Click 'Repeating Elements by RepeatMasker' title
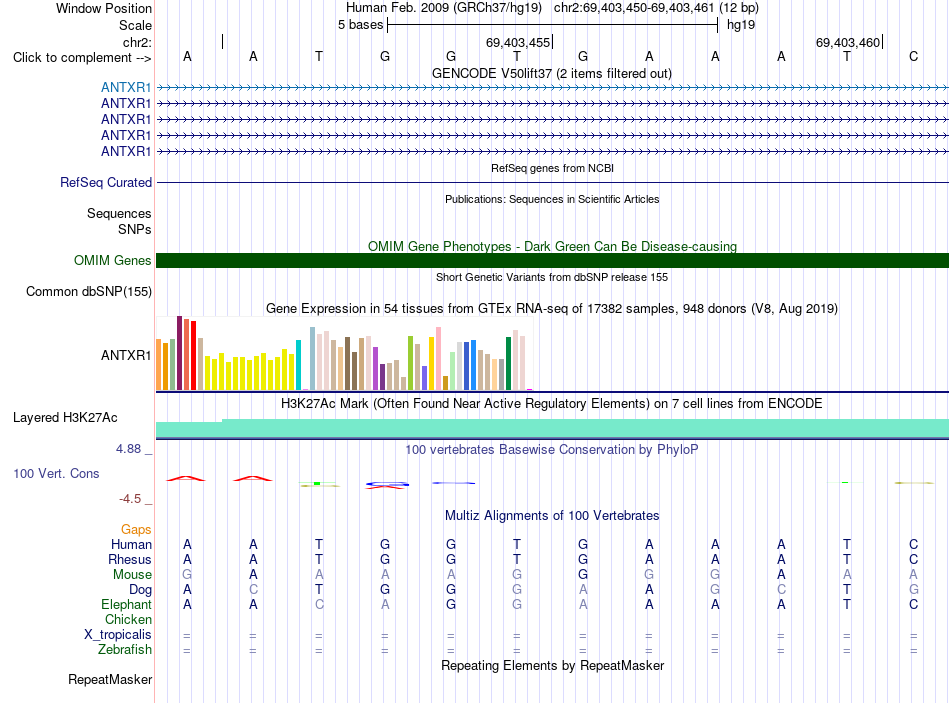950x703 pixels. click(552, 665)
